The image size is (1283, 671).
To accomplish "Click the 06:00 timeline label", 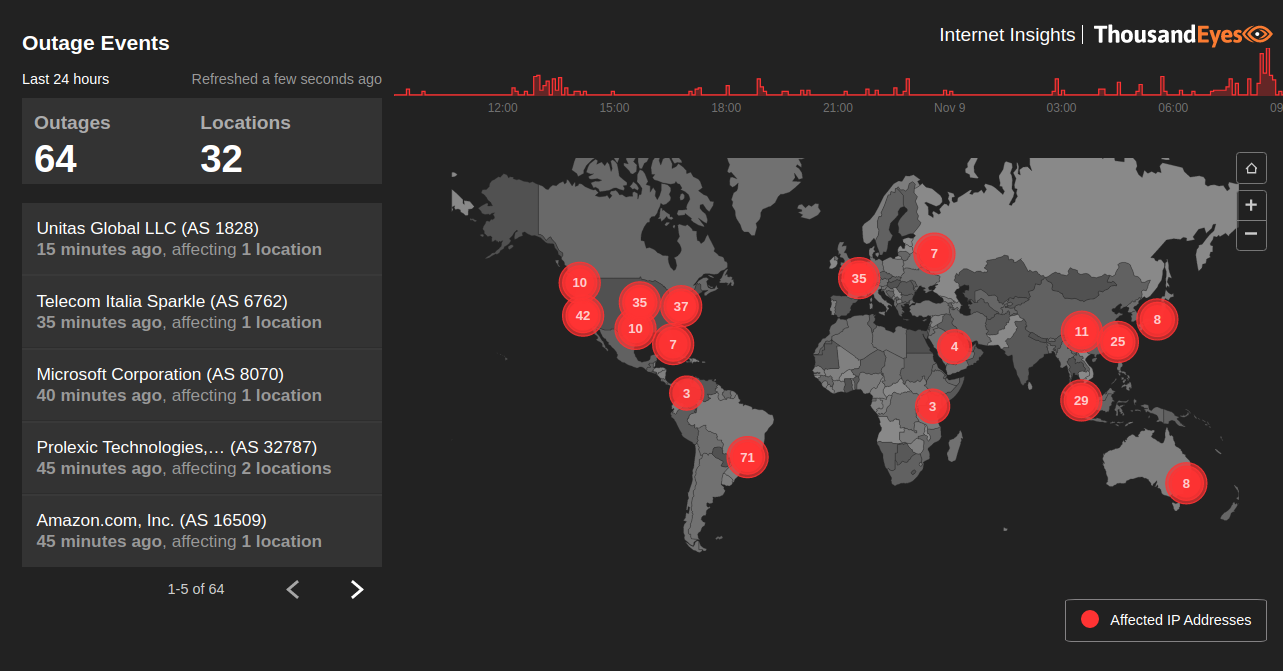I will pyautogui.click(x=1173, y=108).
